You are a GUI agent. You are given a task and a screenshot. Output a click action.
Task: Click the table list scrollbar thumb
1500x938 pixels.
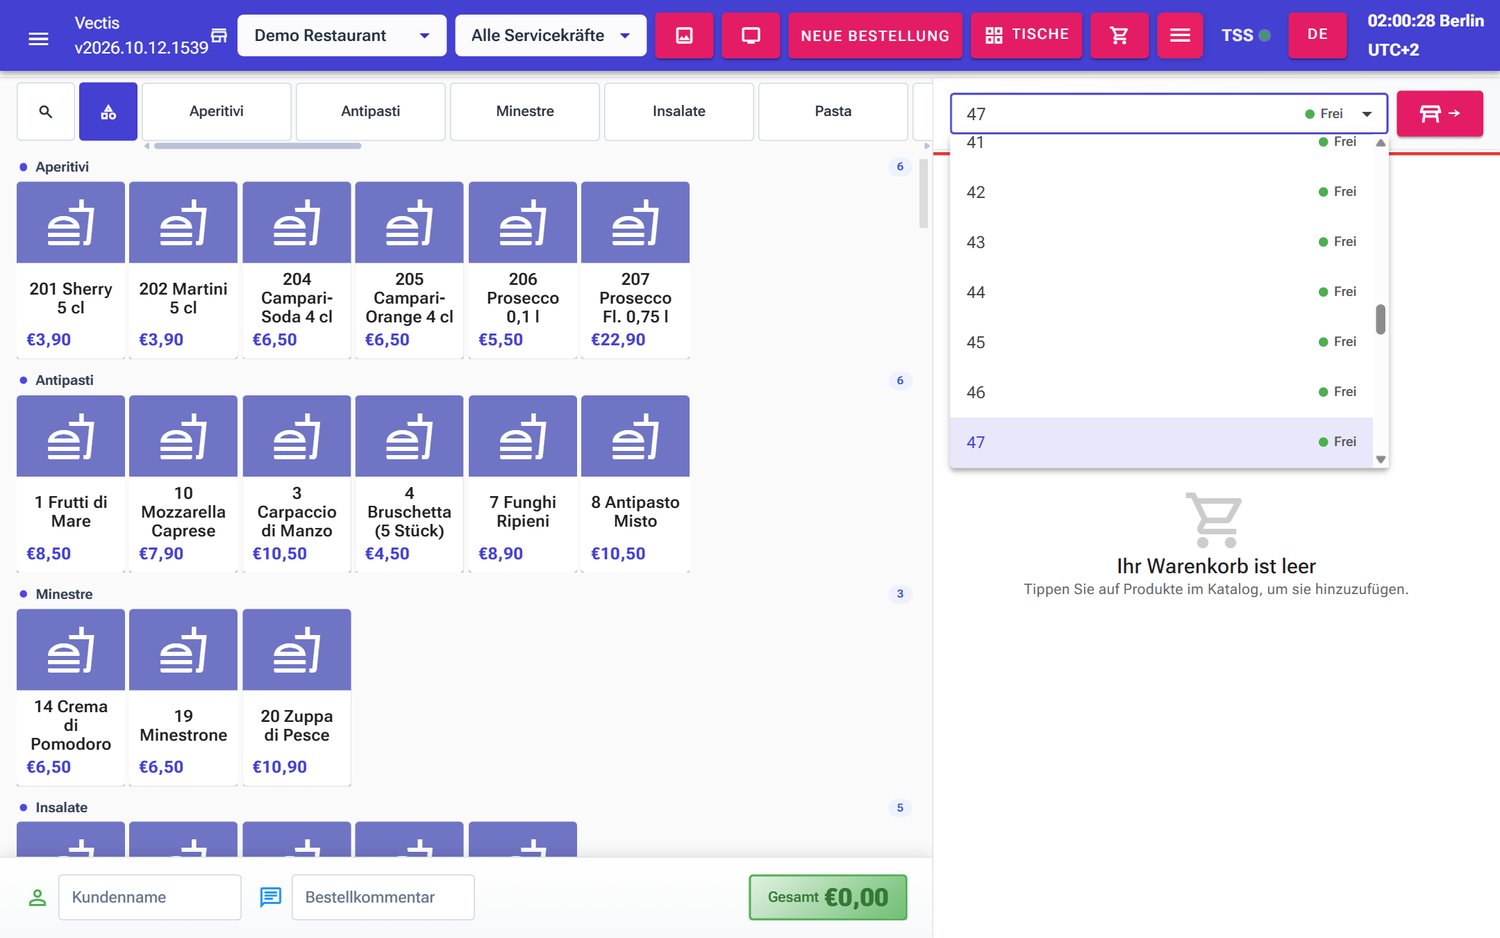click(x=1381, y=320)
